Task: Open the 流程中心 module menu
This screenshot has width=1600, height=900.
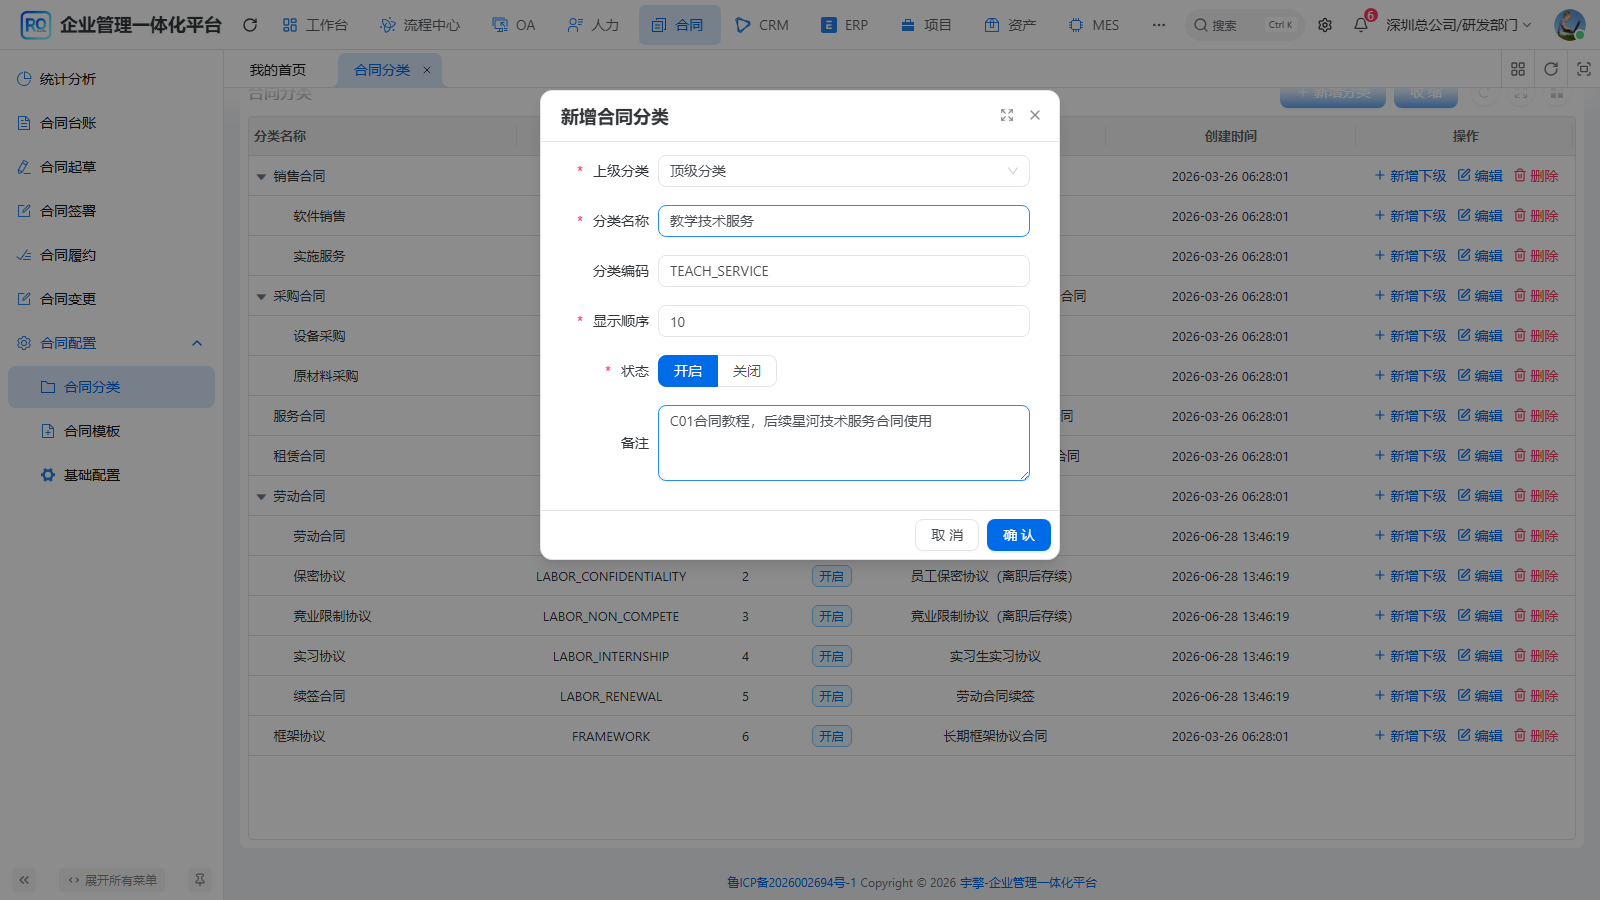Action: (420, 25)
